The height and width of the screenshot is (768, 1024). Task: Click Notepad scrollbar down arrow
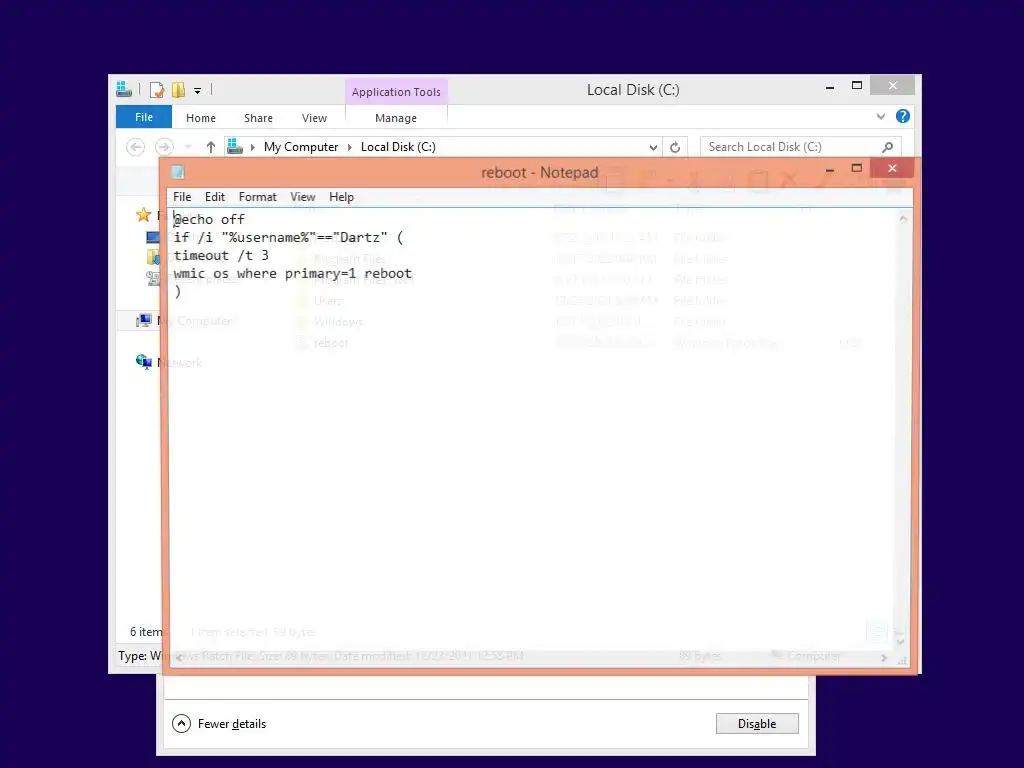[x=900, y=642]
